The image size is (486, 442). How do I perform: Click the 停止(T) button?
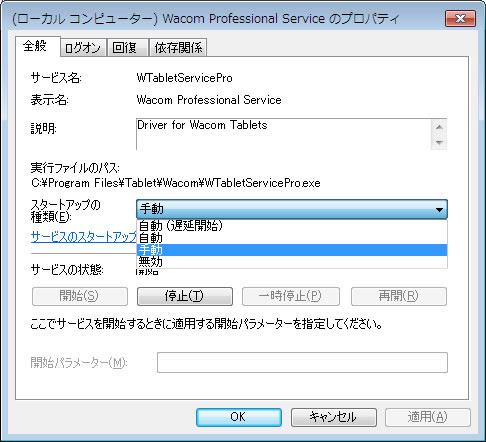click(x=185, y=296)
